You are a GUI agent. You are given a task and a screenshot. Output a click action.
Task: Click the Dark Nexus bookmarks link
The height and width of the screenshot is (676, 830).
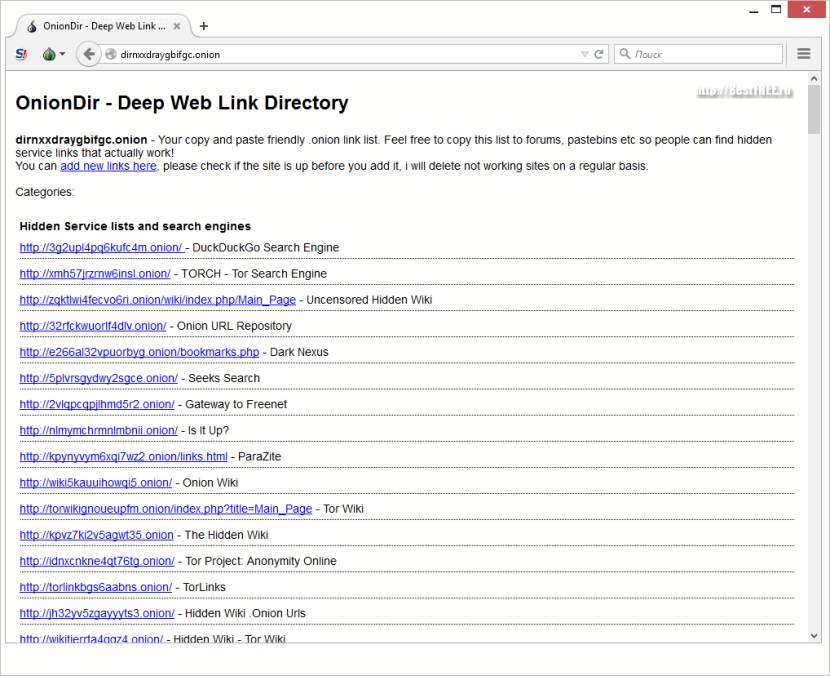click(x=139, y=352)
